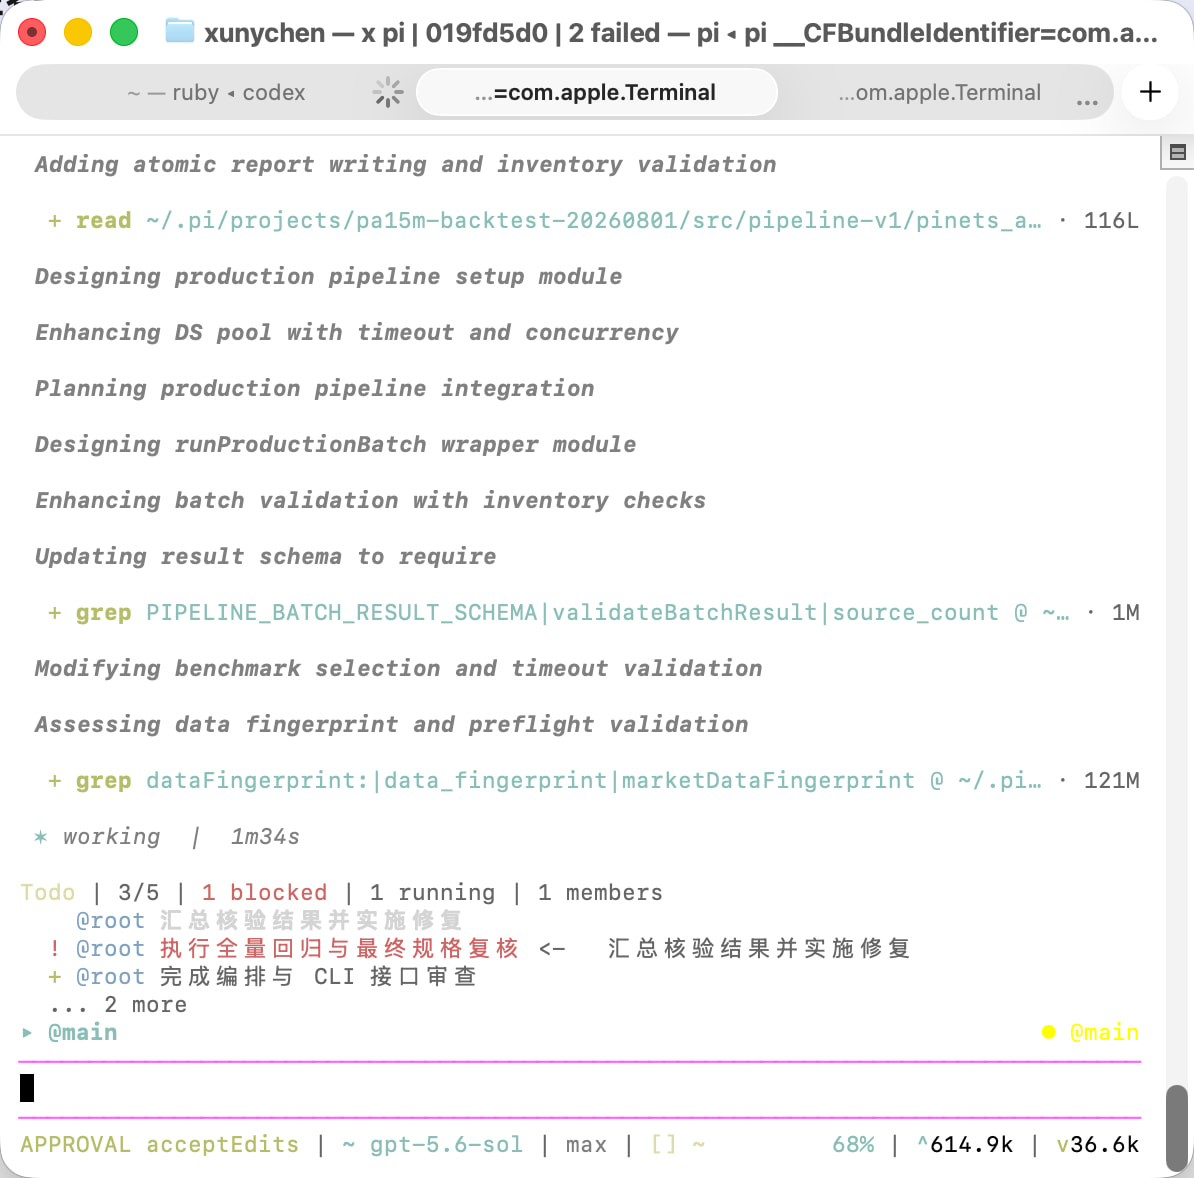Click the "v36.6k" output tokens value
The width and height of the screenshot is (1194, 1178).
1098,1144
